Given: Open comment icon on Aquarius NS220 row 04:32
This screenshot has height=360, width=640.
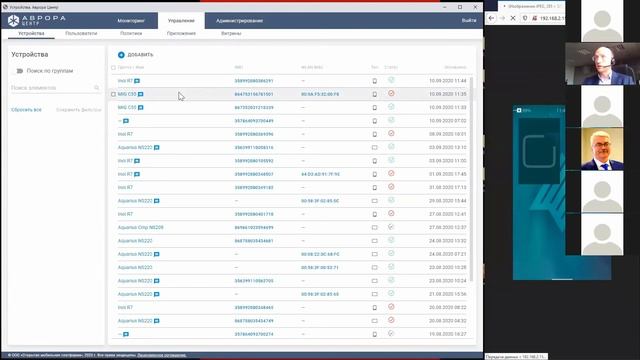Looking at the screenshot, I should [x=156, y=321].
